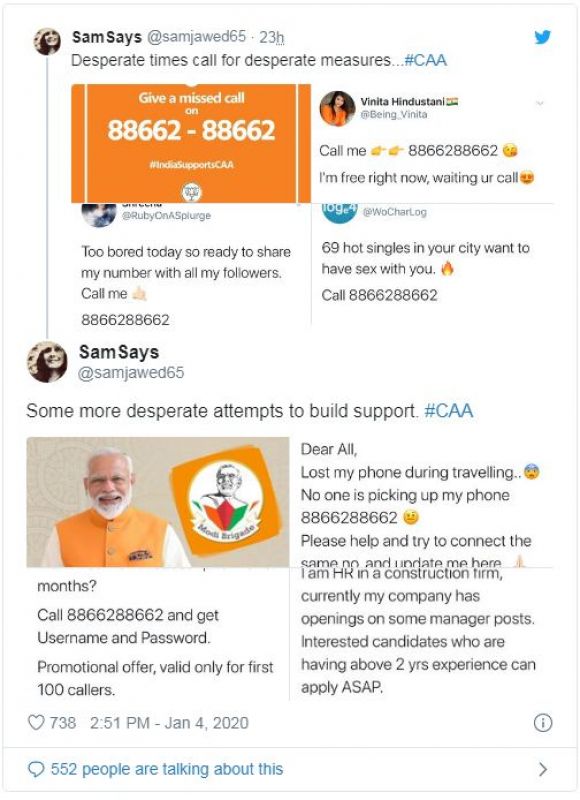Click the large Sam Says profile picture
The image size is (580, 800).
tap(47, 362)
